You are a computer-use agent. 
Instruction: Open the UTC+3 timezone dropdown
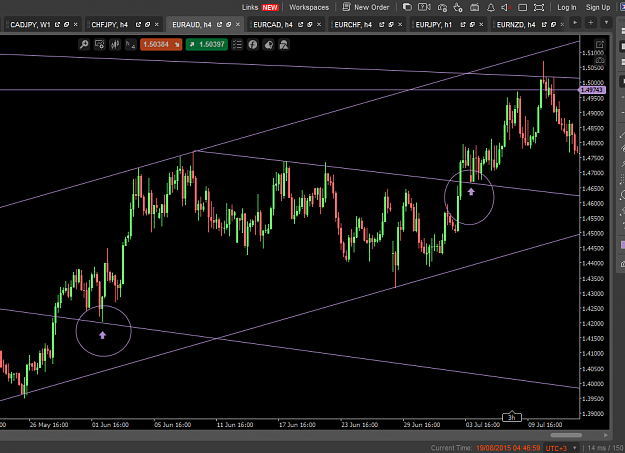(x=561, y=448)
